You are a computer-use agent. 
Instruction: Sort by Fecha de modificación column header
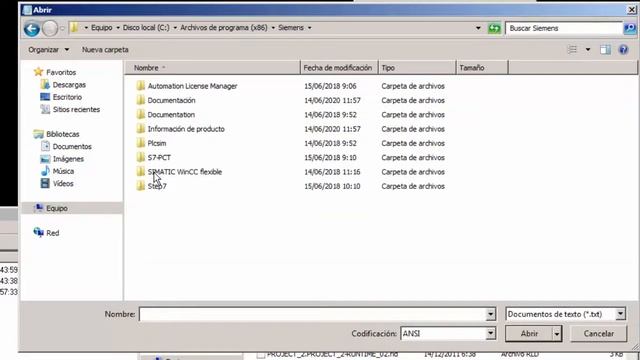338,68
